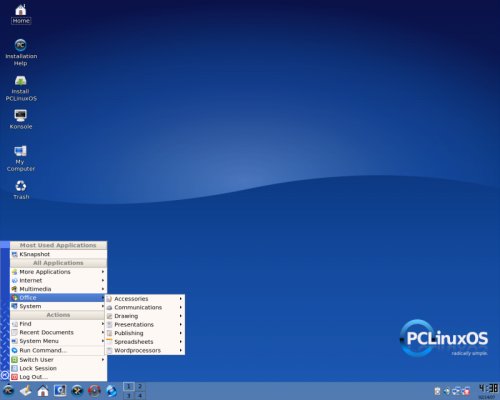This screenshot has width=500, height=400.
Task: Switch to virtual desktop 3 in pager
Action: pyautogui.click(x=129, y=395)
